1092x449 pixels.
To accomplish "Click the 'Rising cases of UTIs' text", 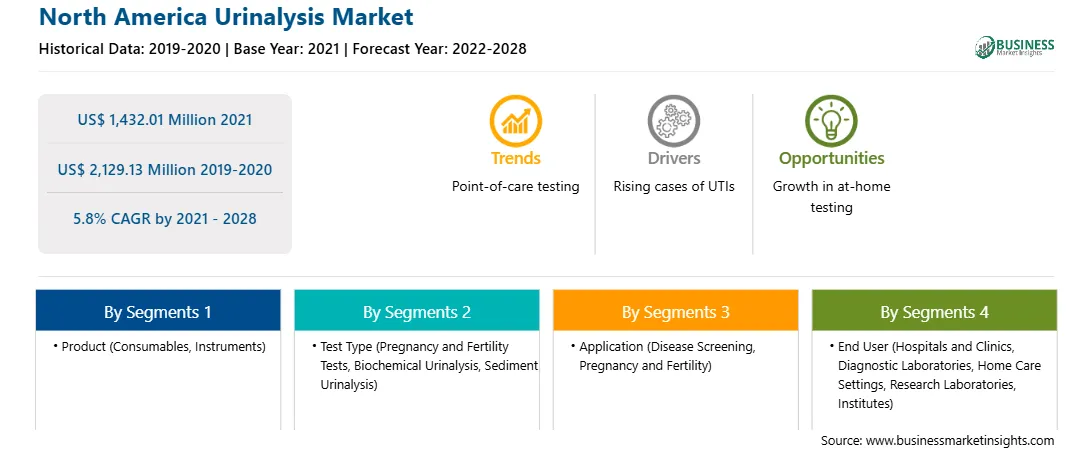I will click(673, 187).
